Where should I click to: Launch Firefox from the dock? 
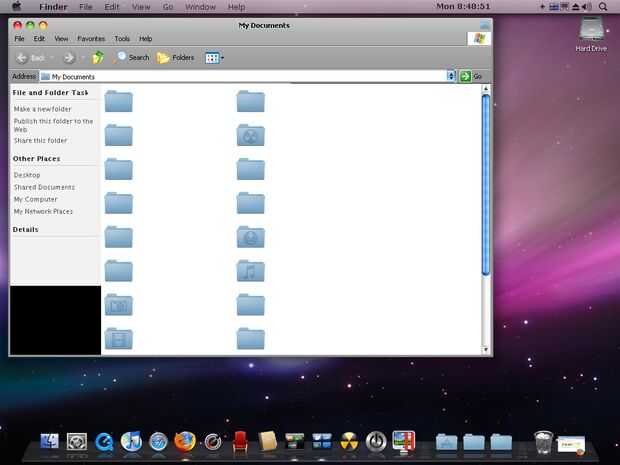[185, 441]
